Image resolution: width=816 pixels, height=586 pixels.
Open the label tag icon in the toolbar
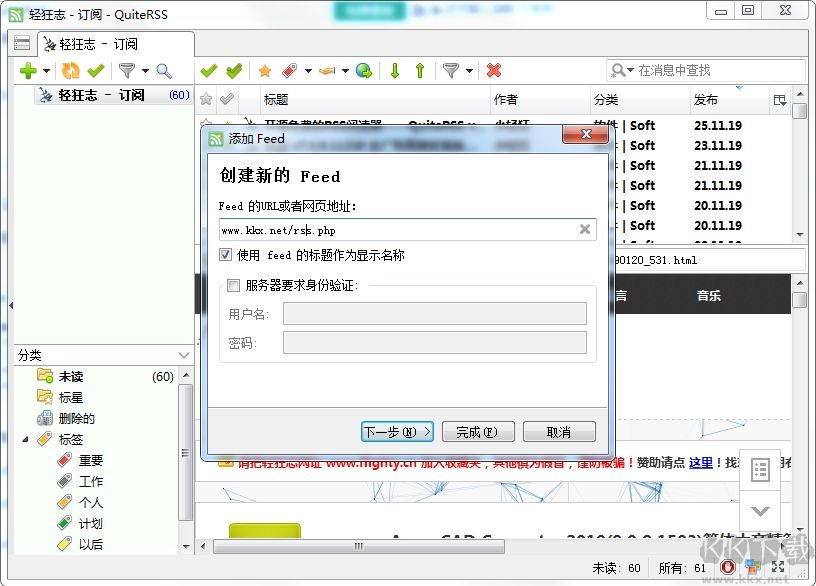point(289,70)
